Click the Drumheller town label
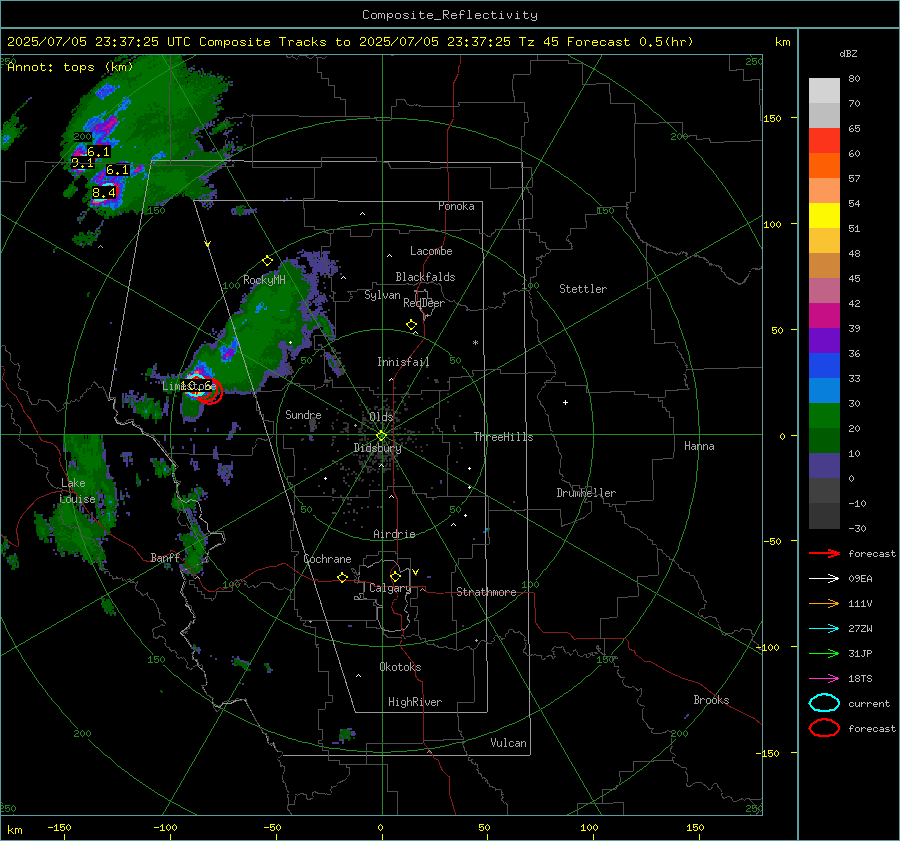Image resolution: width=900 pixels, height=841 pixels. point(586,493)
